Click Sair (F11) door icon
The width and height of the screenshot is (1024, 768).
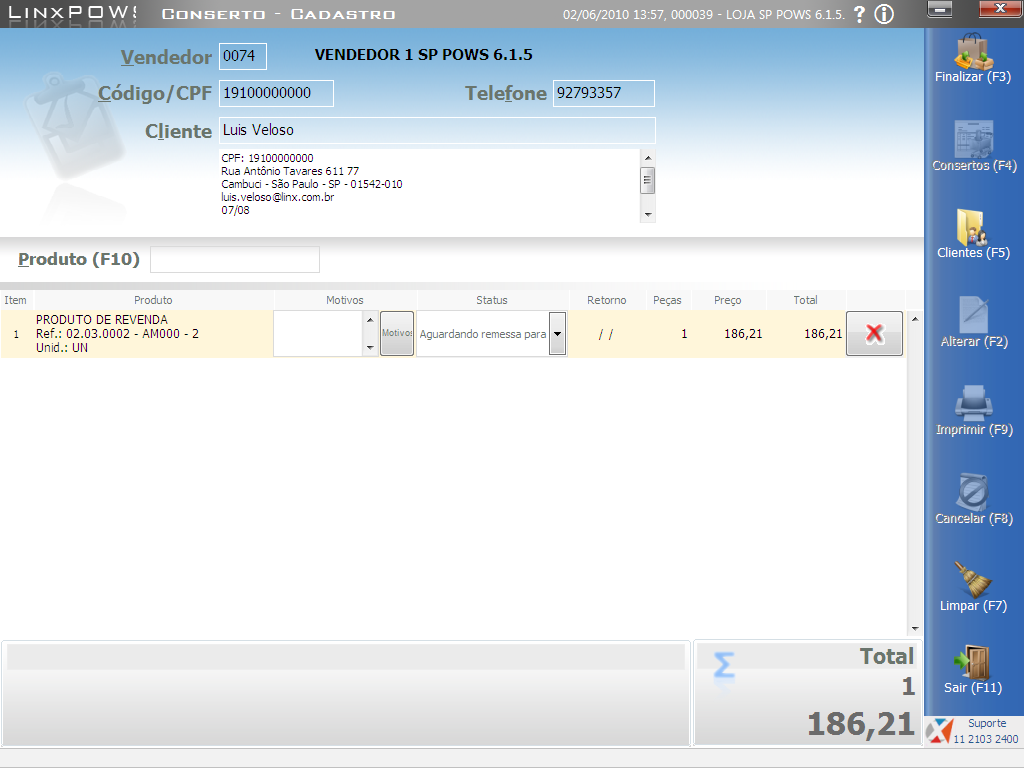click(x=972, y=662)
